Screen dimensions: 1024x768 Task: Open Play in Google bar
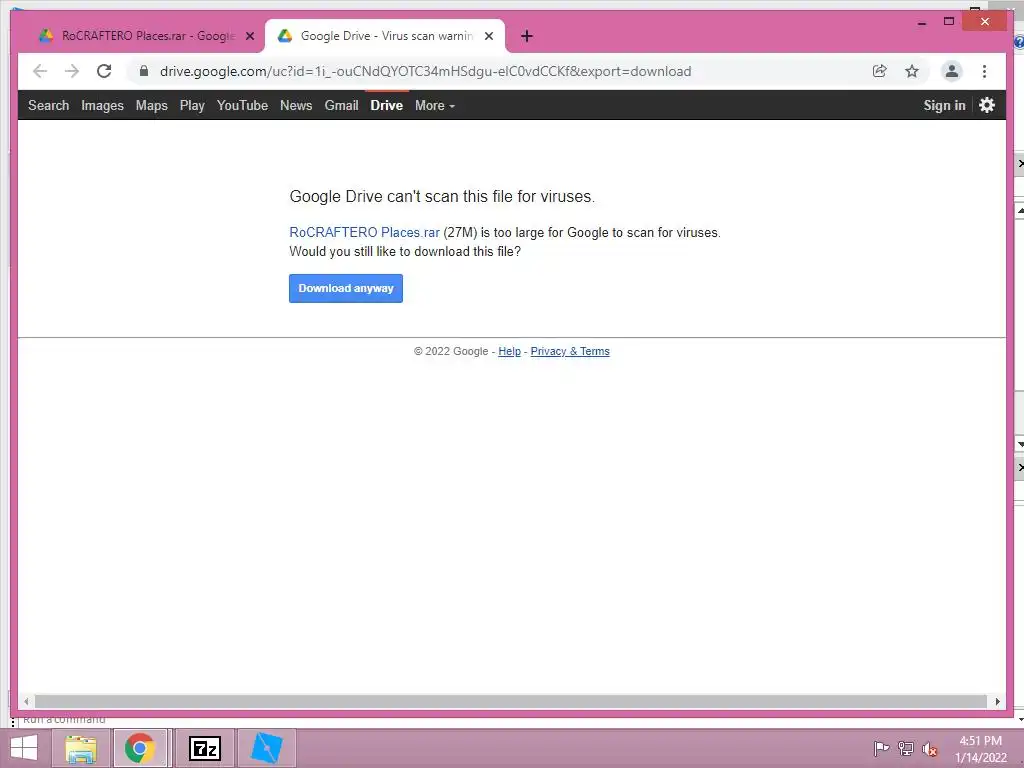pyautogui.click(x=192, y=105)
